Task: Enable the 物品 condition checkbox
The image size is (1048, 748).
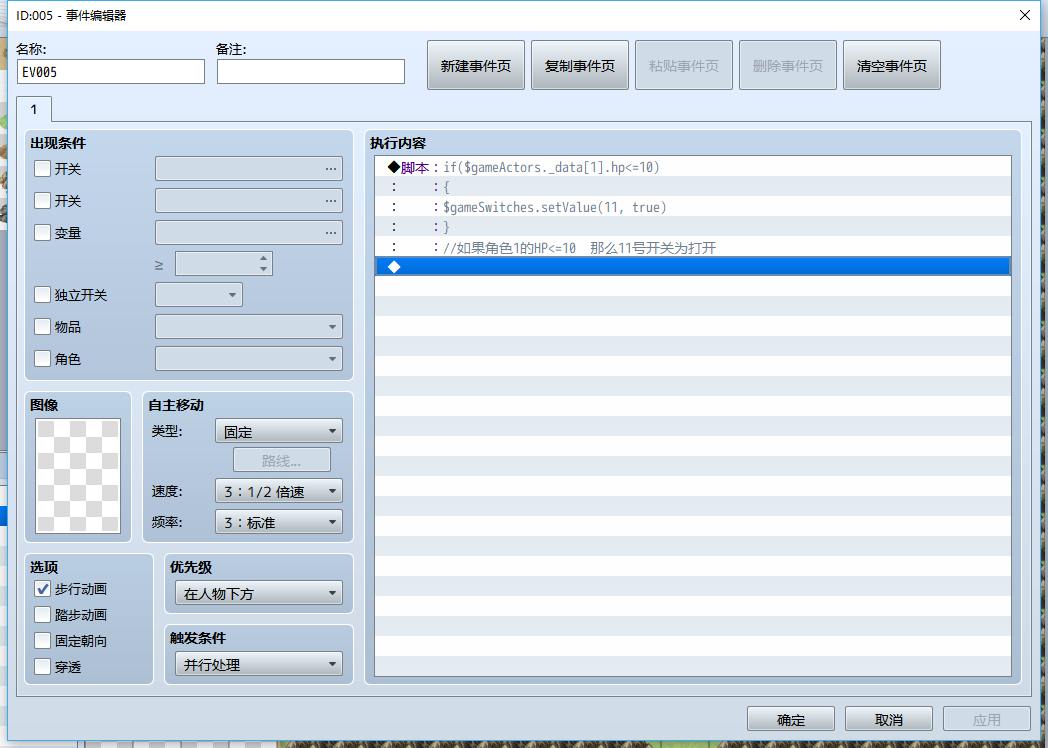Action: pos(42,326)
